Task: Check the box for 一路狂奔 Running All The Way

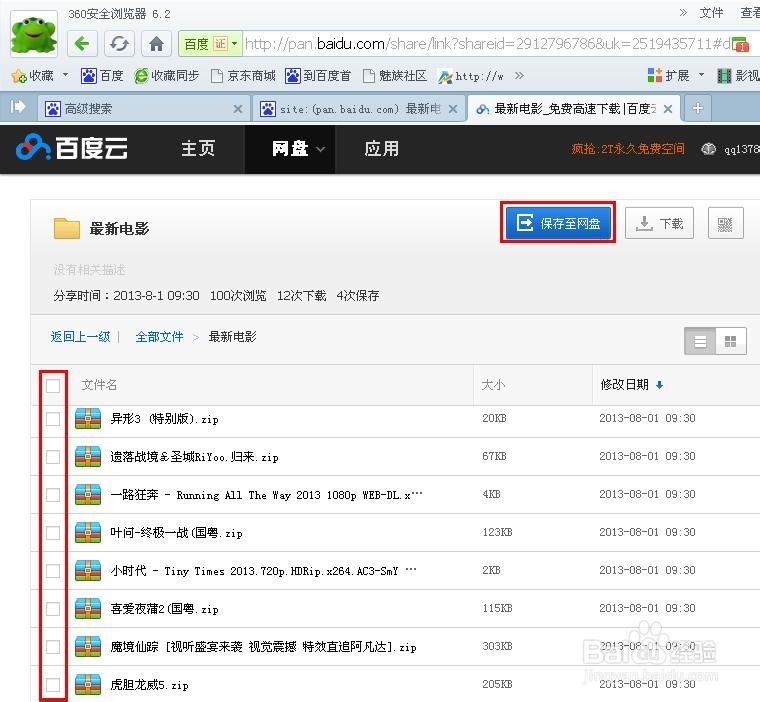Action: pyautogui.click(x=53, y=495)
